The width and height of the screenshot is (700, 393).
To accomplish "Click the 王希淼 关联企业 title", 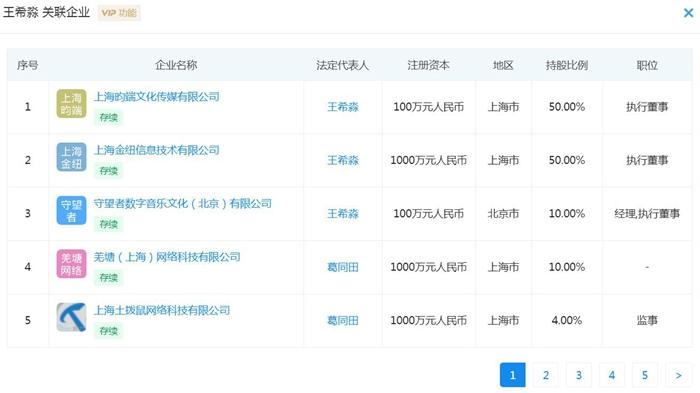I will 46,12.
